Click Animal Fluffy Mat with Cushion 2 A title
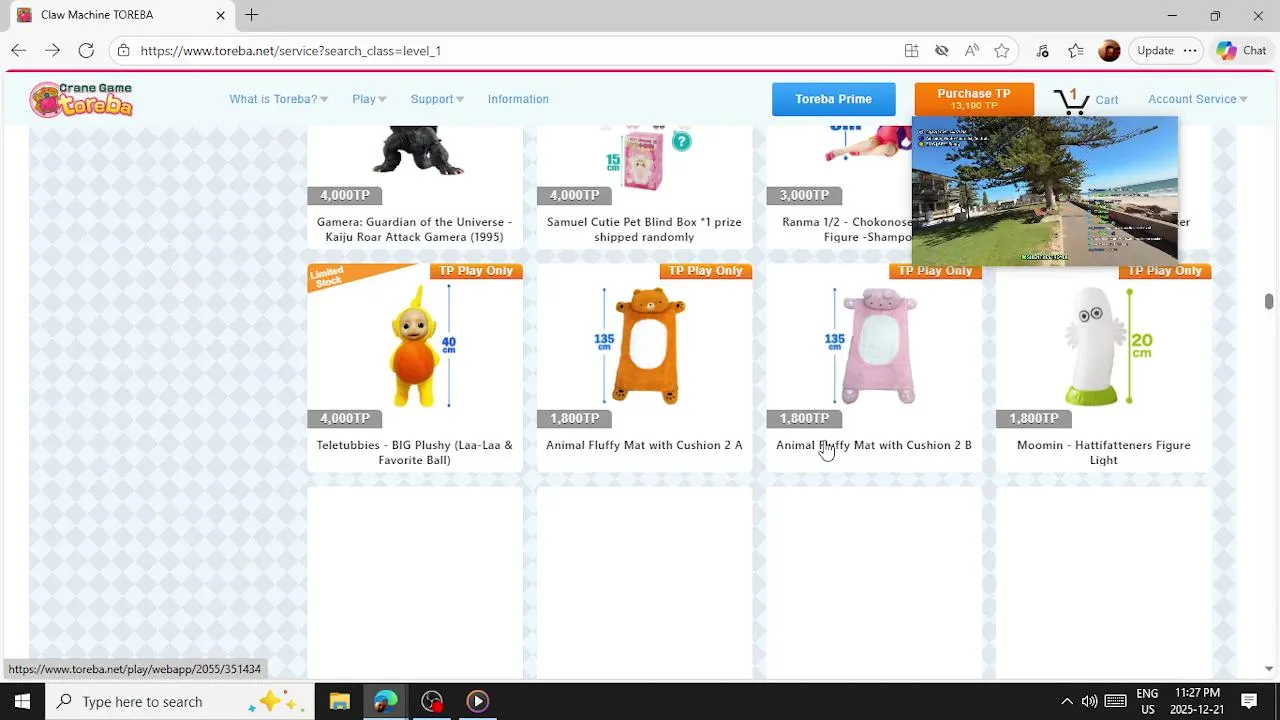 click(644, 445)
